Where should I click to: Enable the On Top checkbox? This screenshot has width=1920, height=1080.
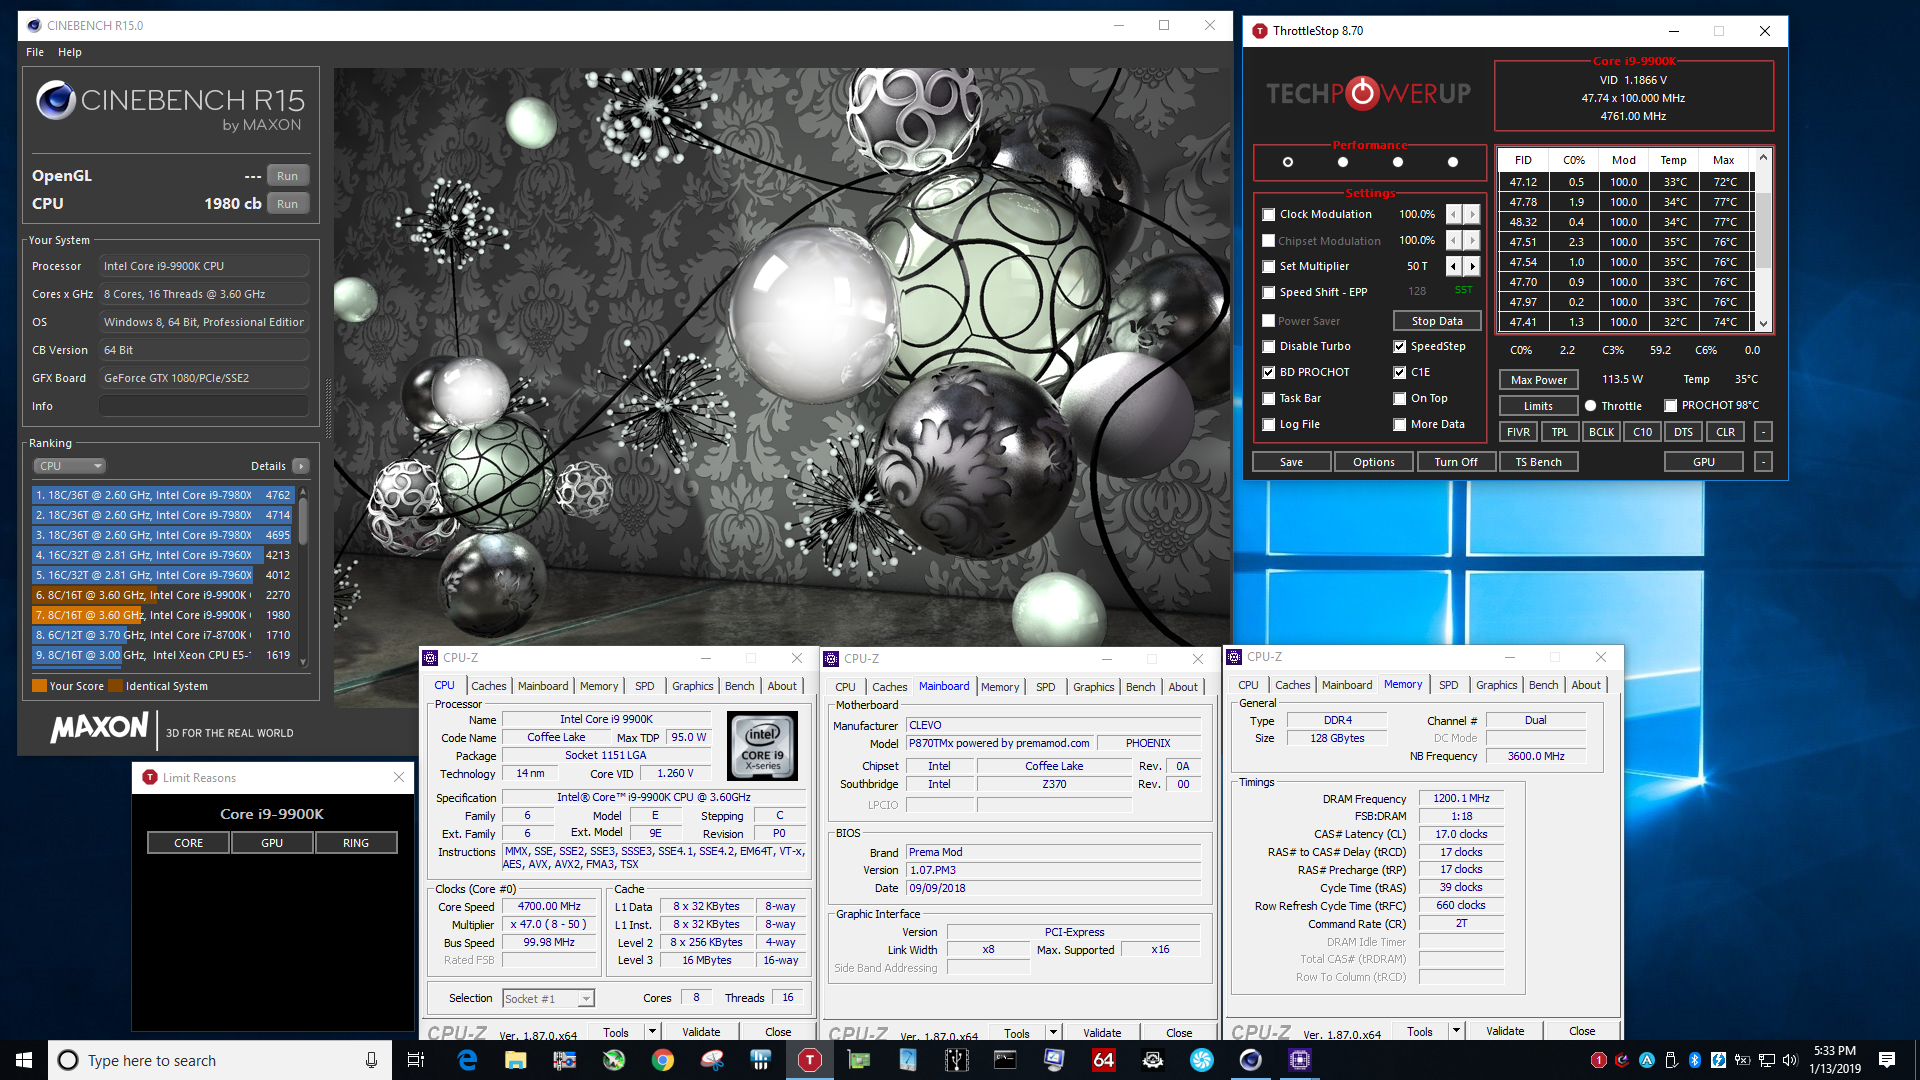[x=1400, y=399]
